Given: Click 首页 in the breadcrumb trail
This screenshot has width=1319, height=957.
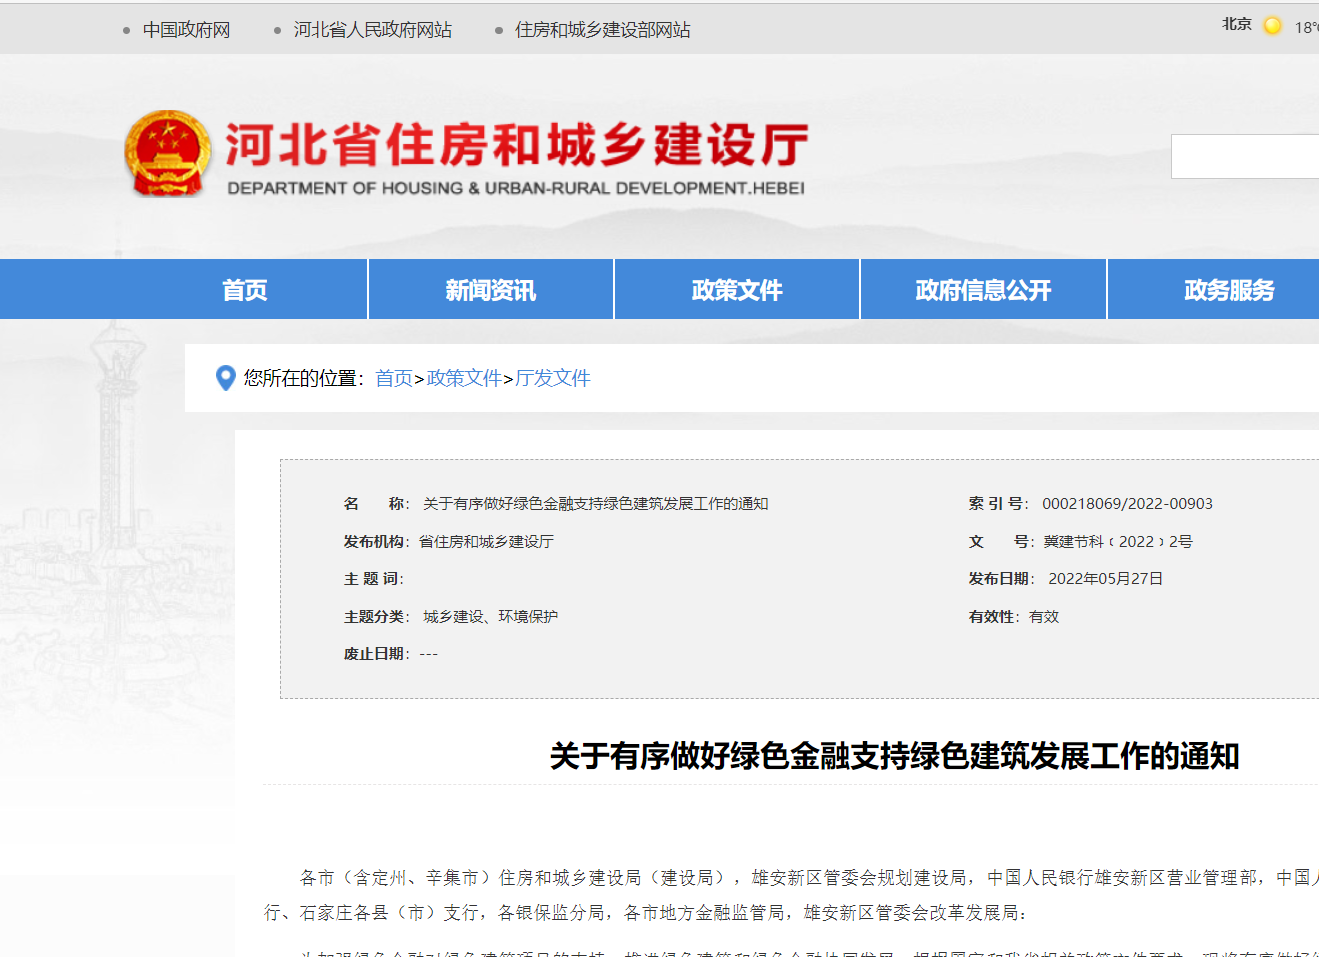Looking at the screenshot, I should pos(393,378).
